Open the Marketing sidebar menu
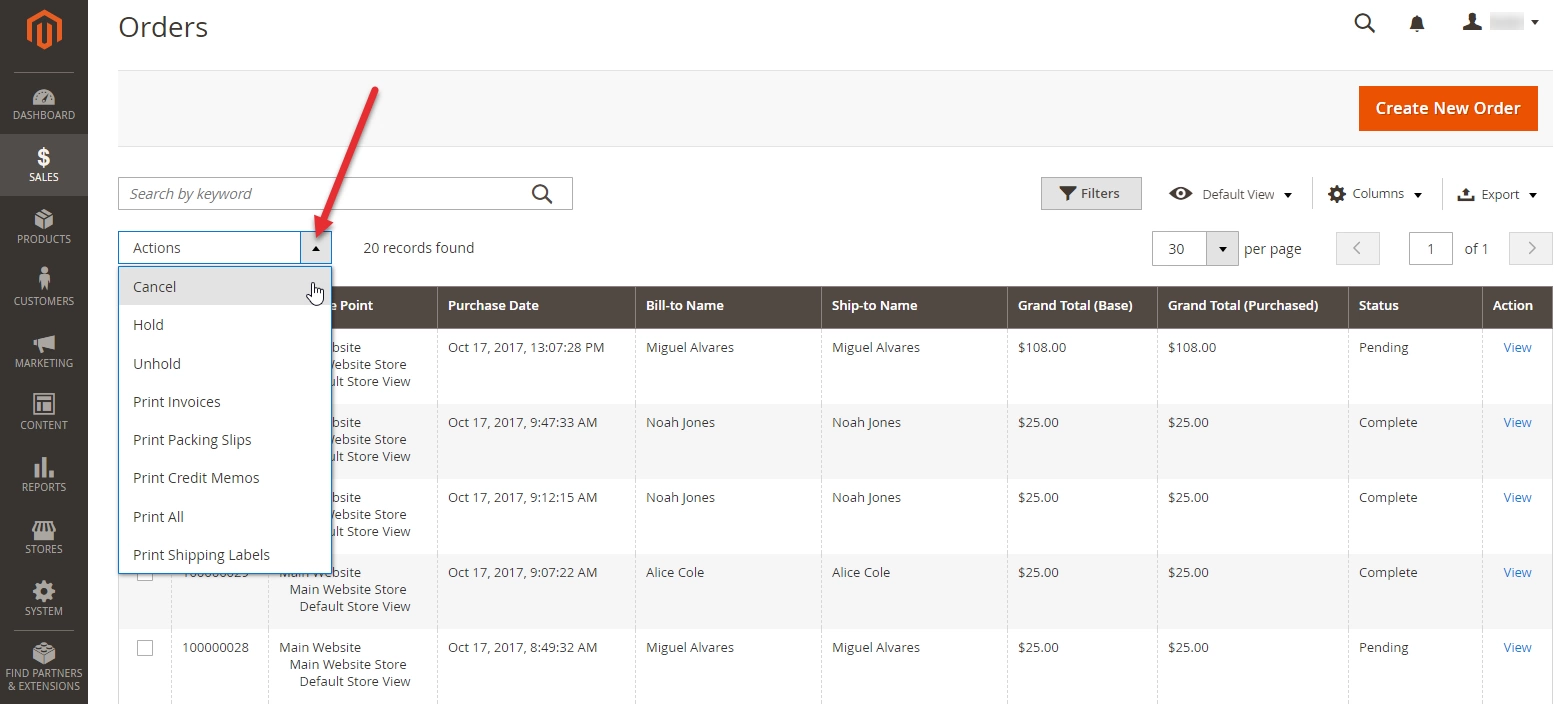 pyautogui.click(x=44, y=351)
